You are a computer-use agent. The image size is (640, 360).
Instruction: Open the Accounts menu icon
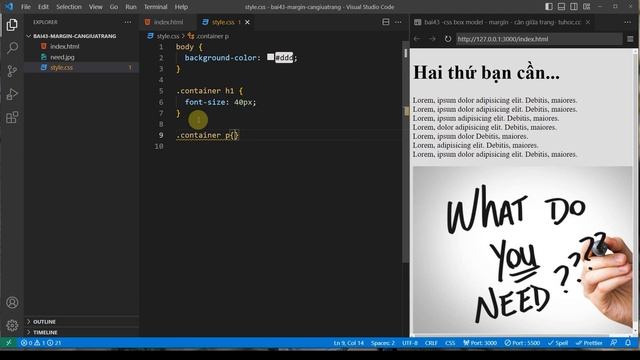coord(12,302)
